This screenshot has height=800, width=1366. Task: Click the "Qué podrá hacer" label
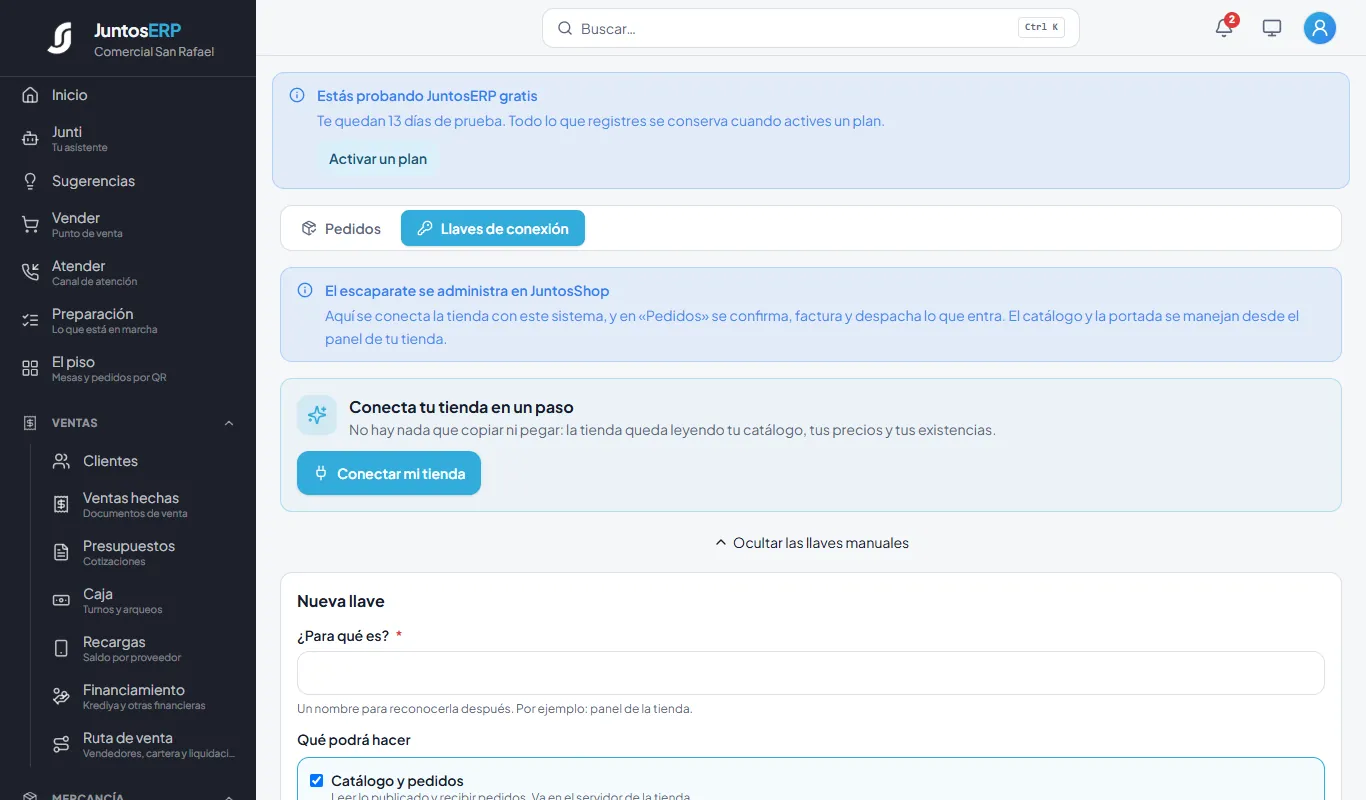354,740
